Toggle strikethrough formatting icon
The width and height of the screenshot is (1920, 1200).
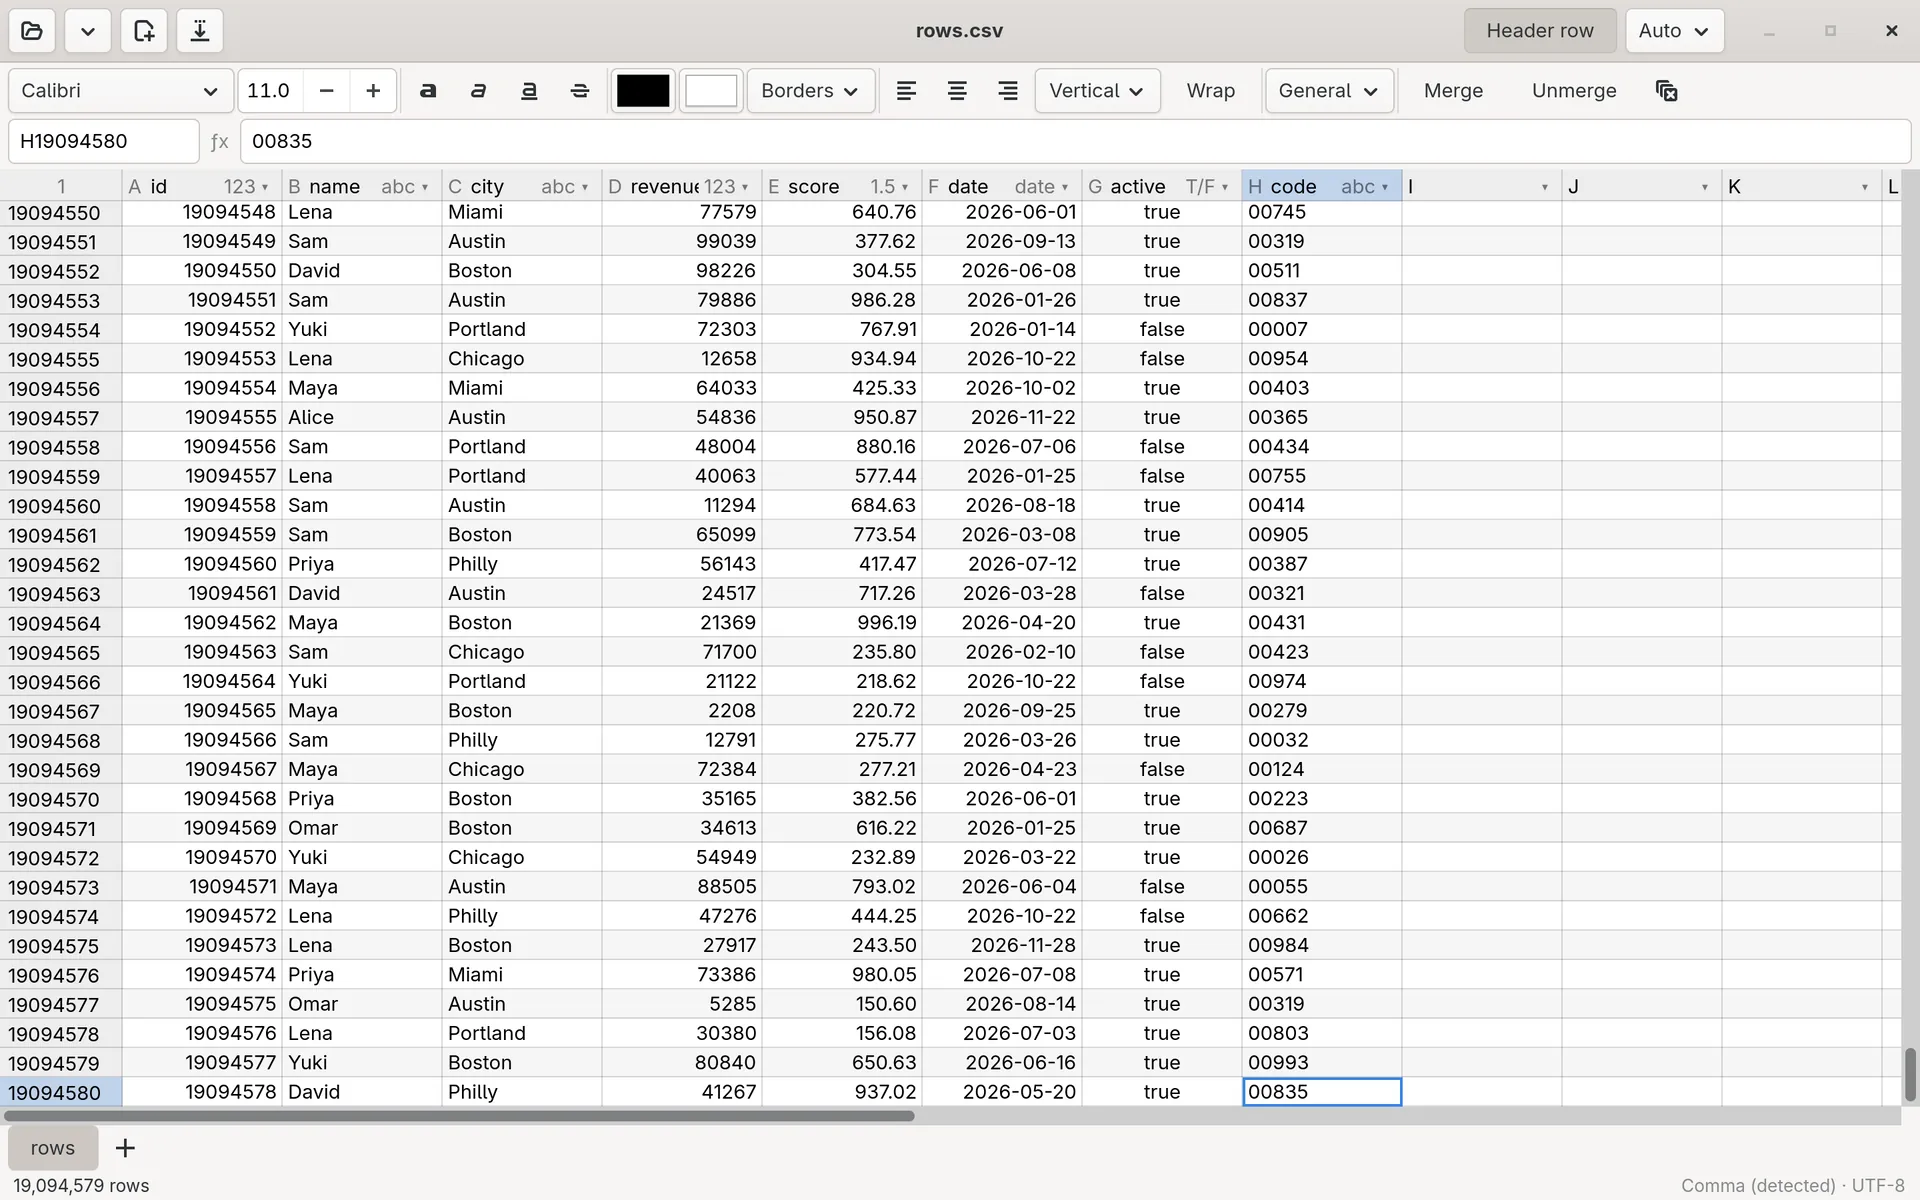[x=580, y=91]
